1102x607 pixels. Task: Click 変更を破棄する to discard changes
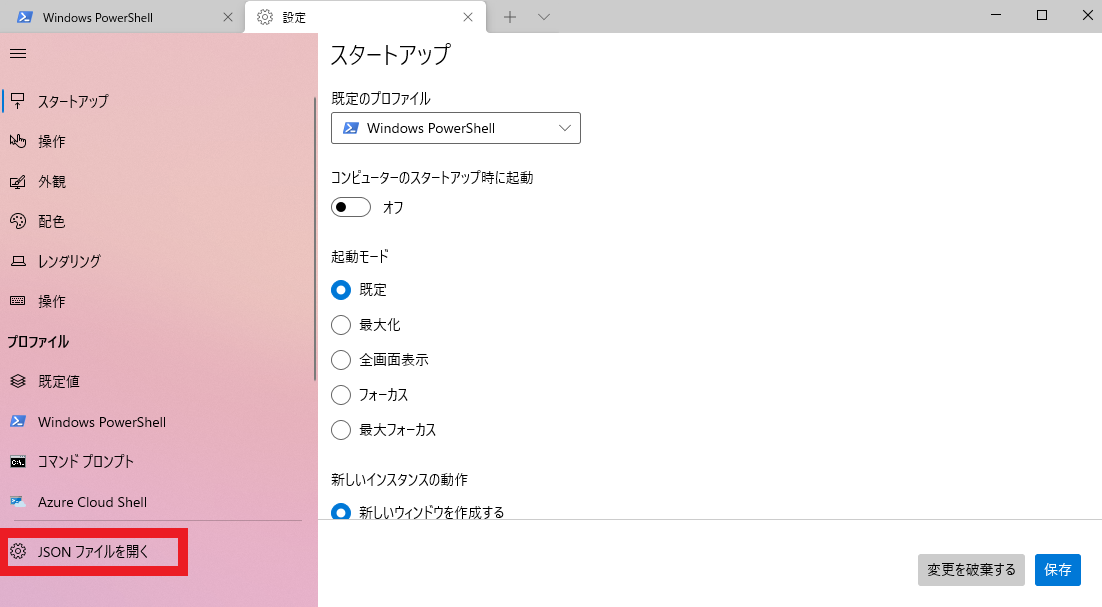point(970,570)
